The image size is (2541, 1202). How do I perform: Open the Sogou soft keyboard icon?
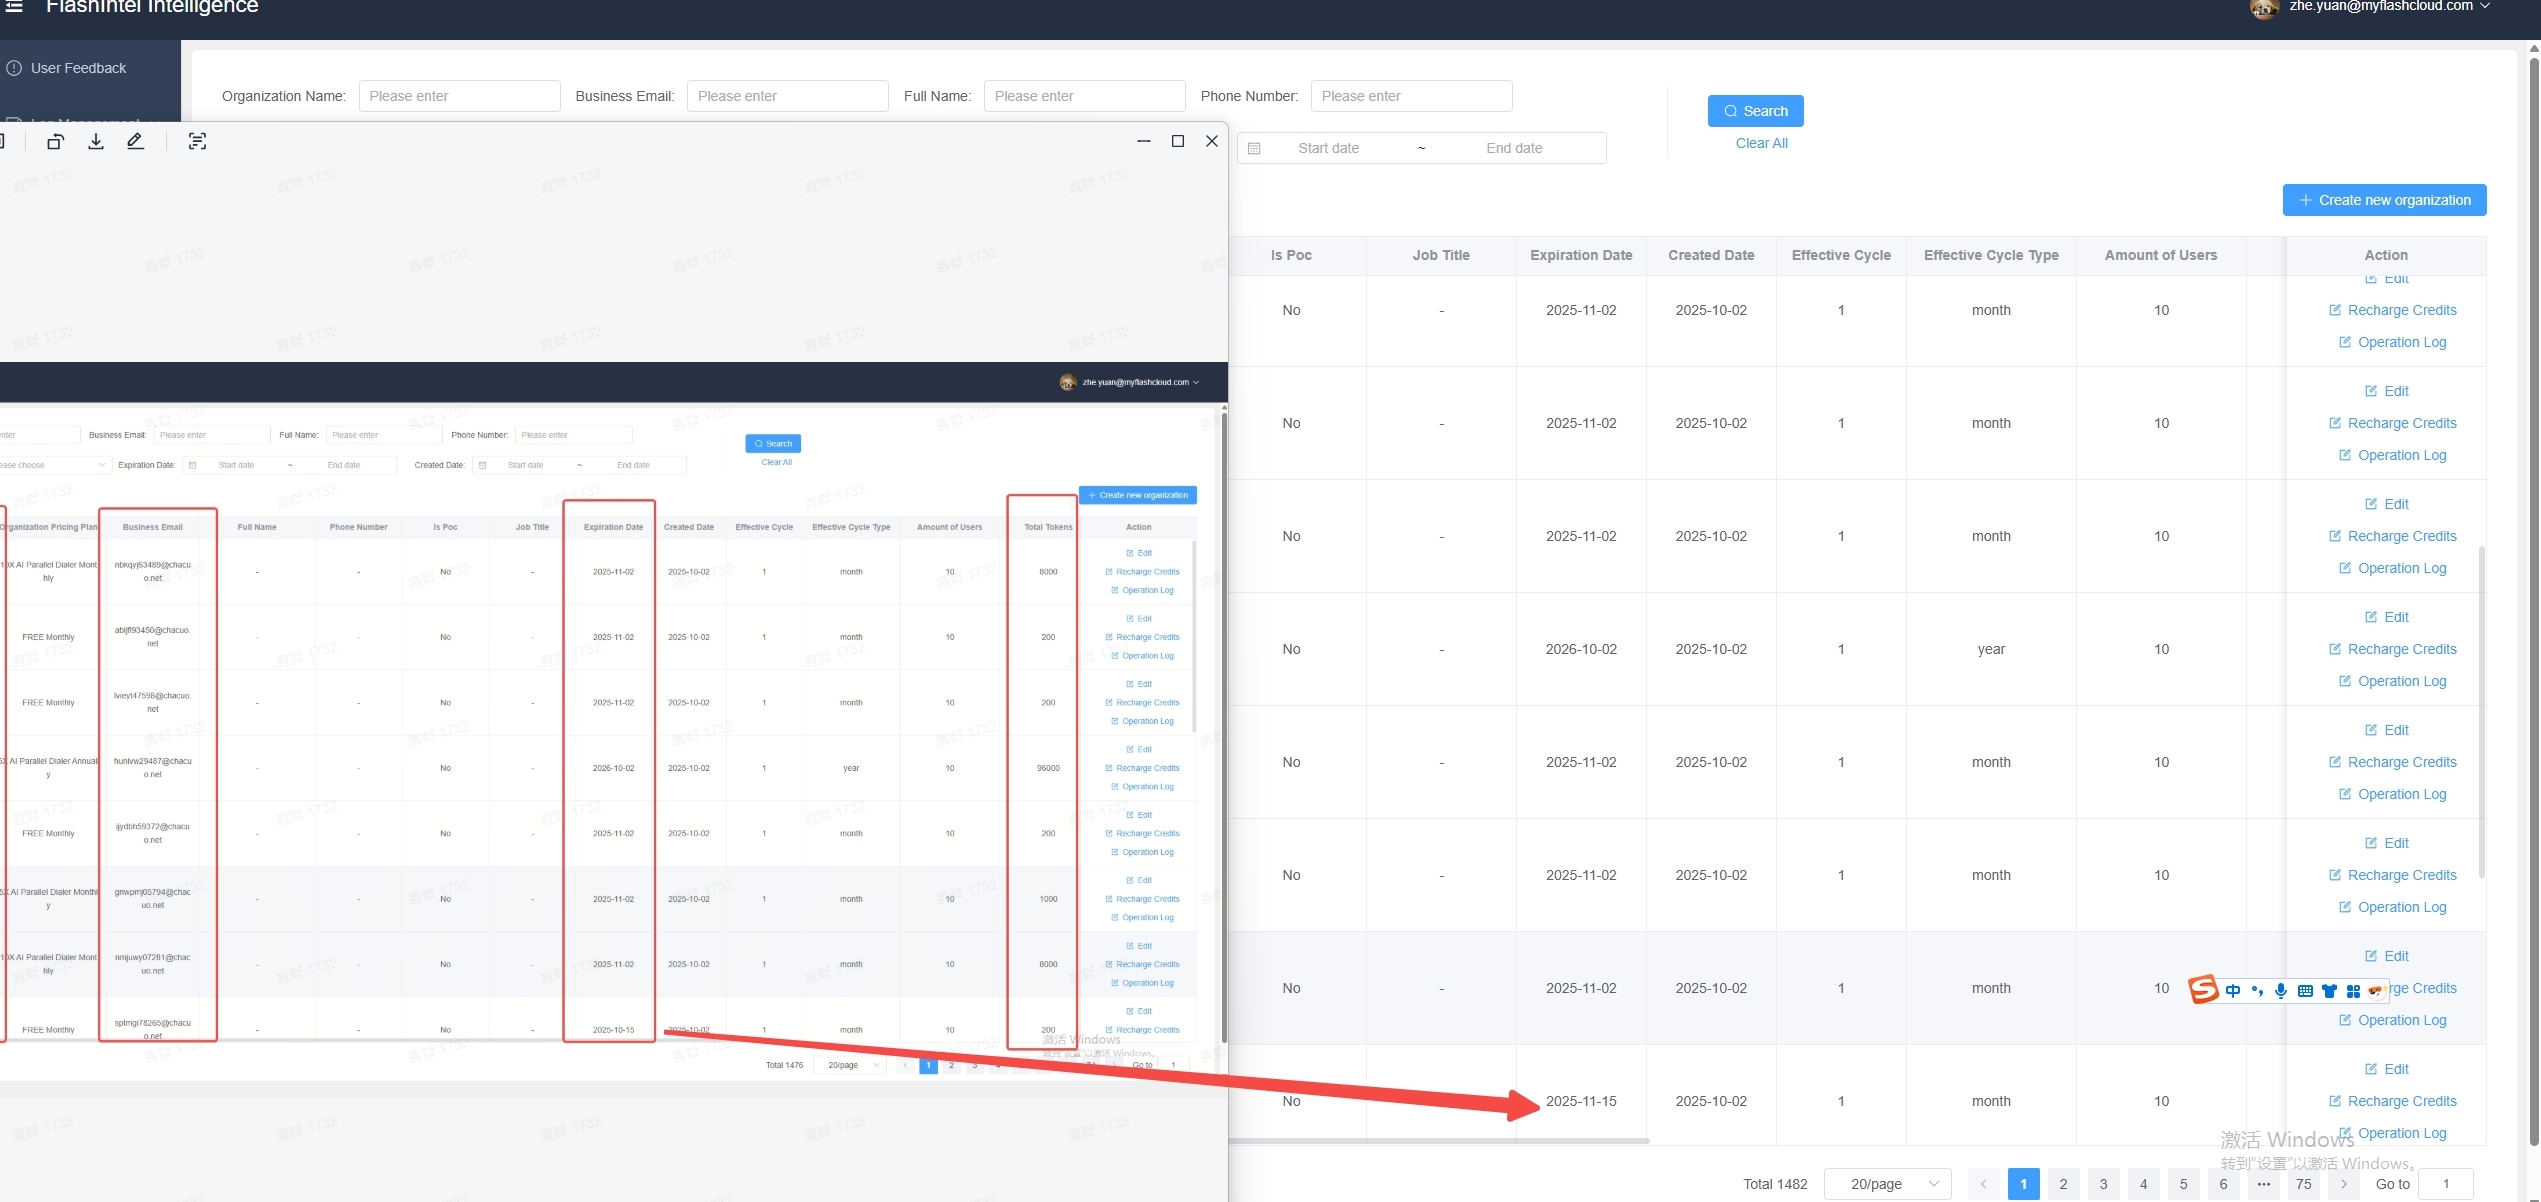click(x=2305, y=991)
